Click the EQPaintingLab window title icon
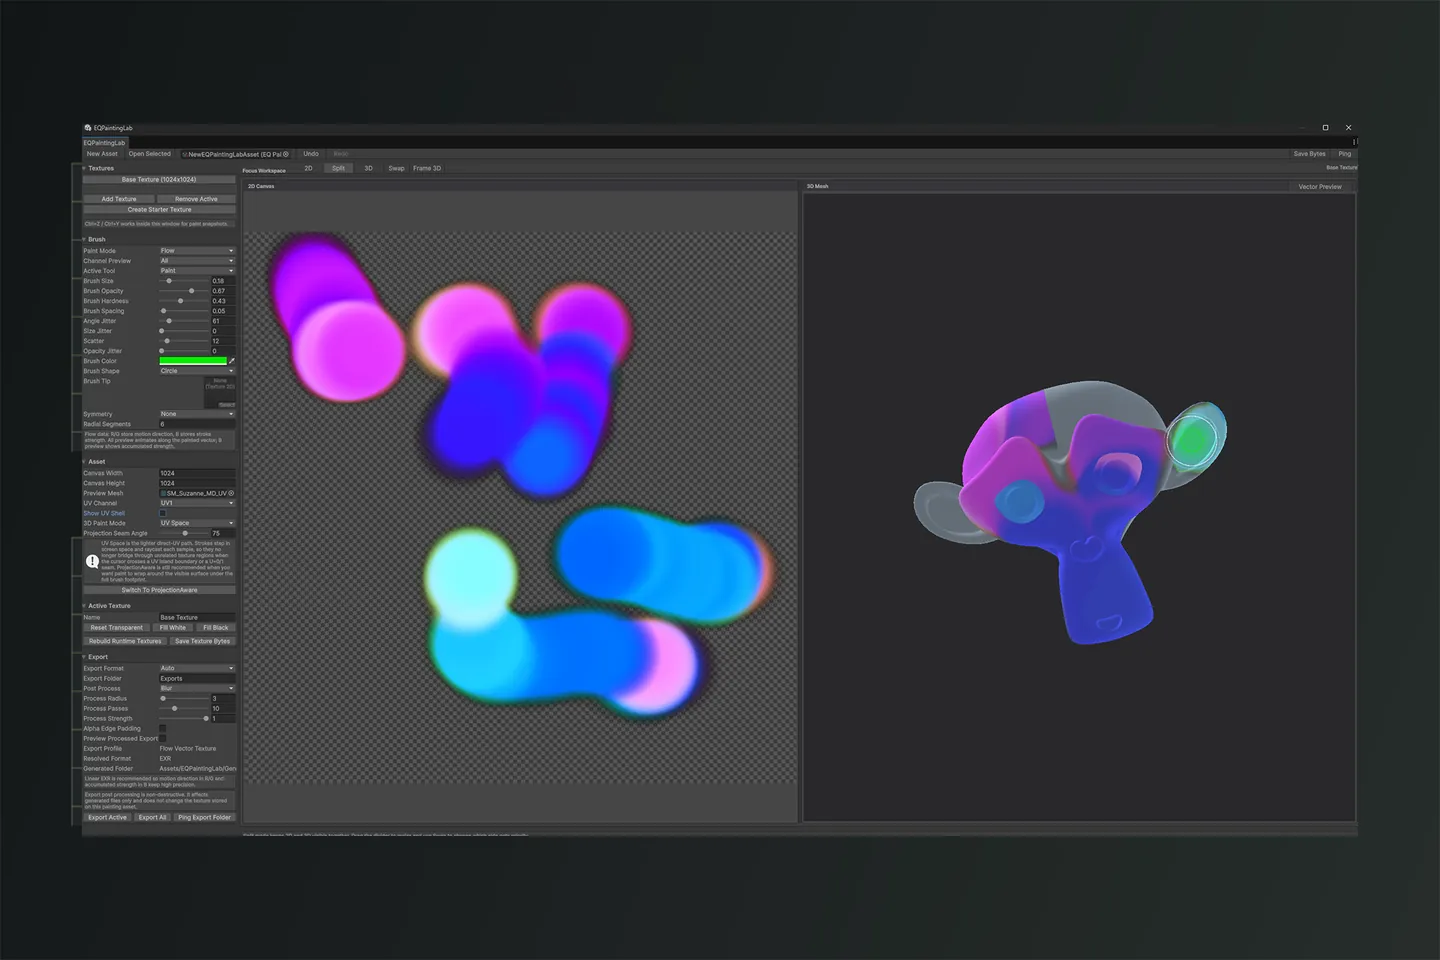The image size is (1440, 960). pos(88,128)
